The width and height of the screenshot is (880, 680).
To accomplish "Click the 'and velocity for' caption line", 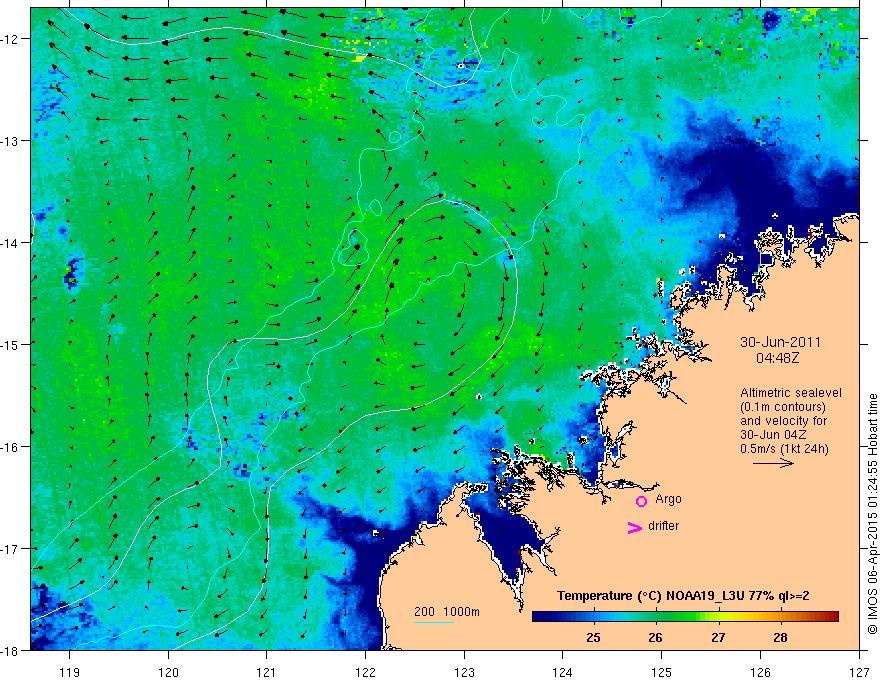I will (x=783, y=421).
